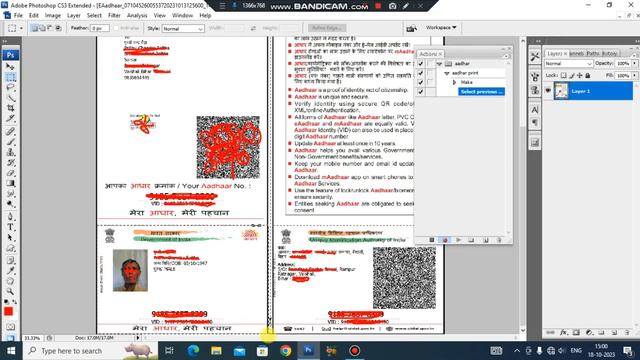
Task: Select the Select previous action step
Action: click(481, 92)
